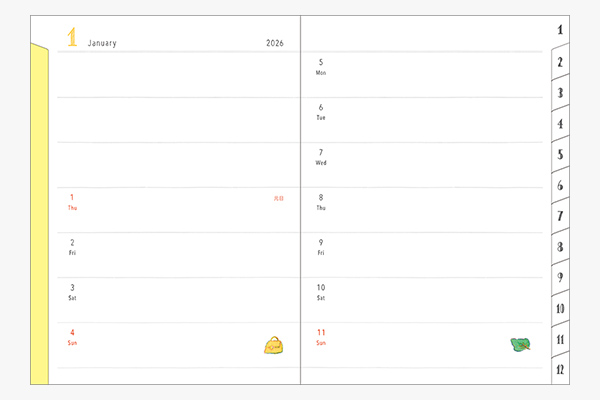Click the green leaf illustration
Viewport: 600px width, 400px height.
[519, 344]
